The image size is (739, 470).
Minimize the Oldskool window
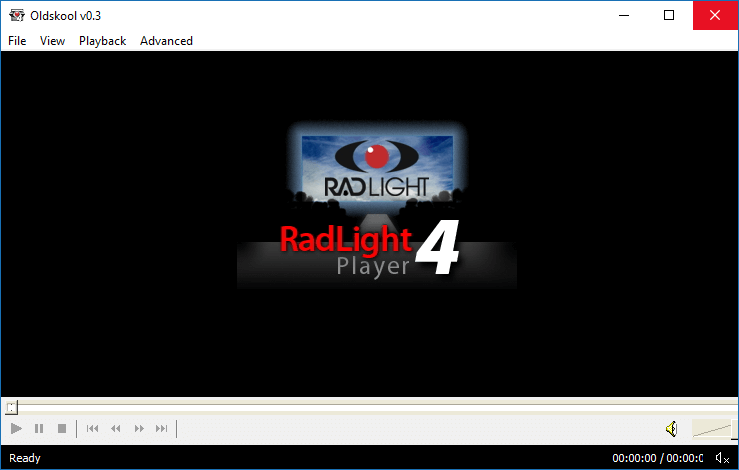624,16
